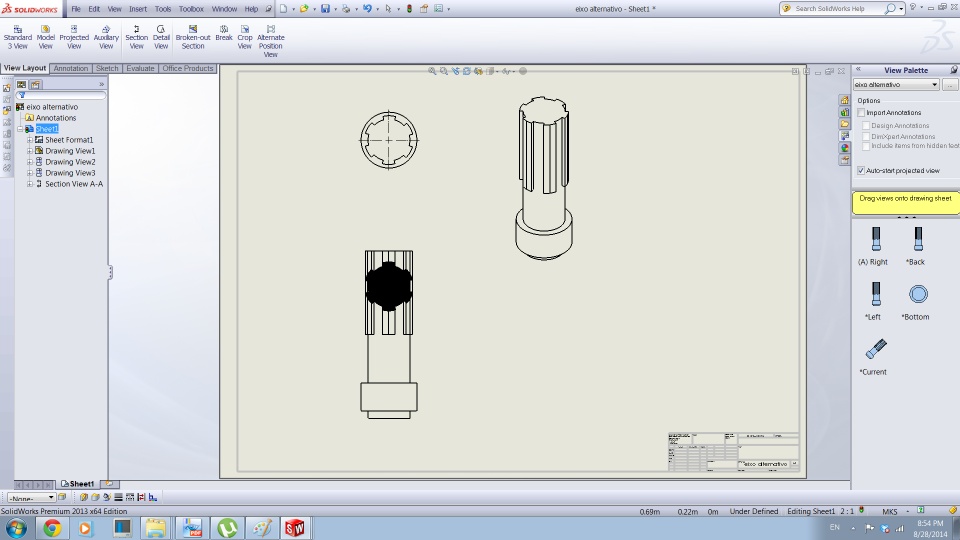The height and width of the screenshot is (540, 960).
Task: Collapse the View Palette task pane
Action: [858, 69]
